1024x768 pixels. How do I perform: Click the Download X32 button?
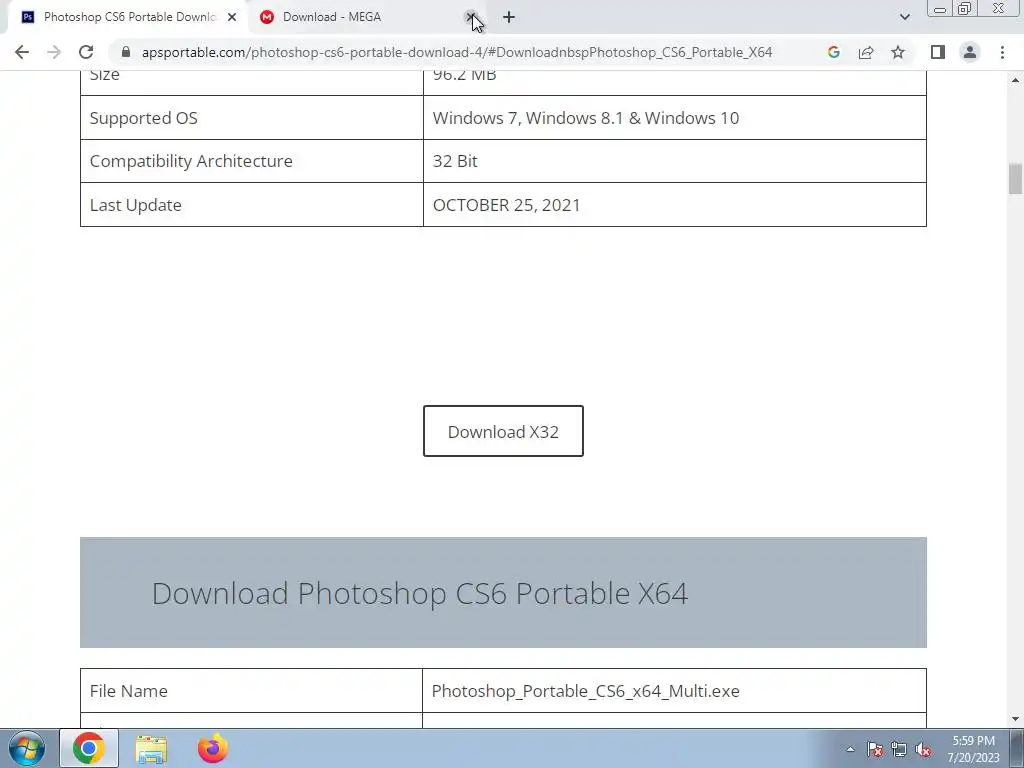tap(504, 431)
